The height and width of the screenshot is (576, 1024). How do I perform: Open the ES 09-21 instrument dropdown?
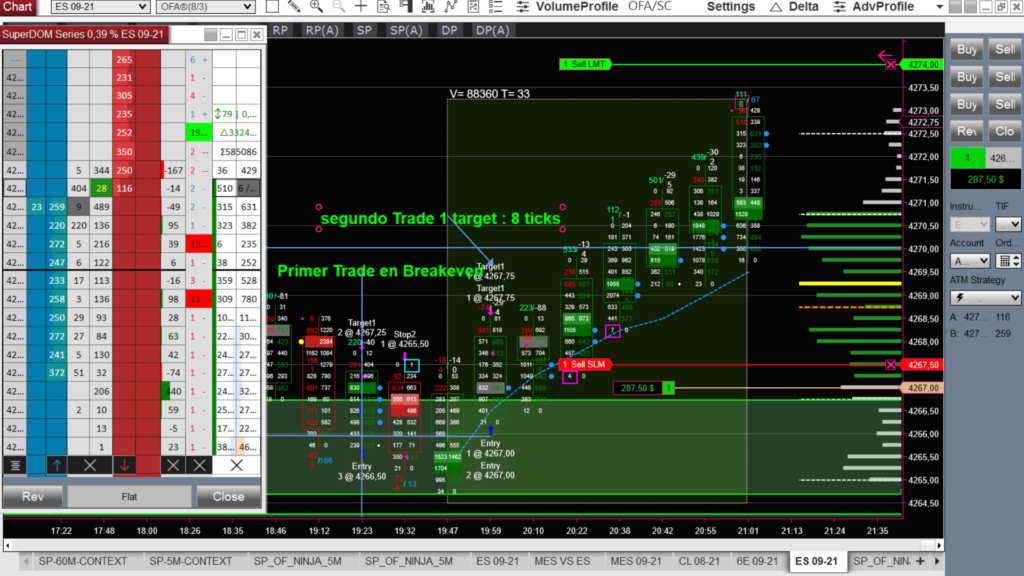point(101,7)
